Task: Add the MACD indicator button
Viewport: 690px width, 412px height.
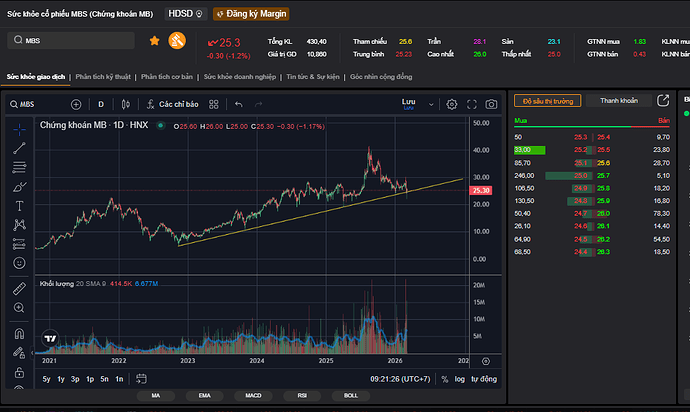Action: (x=253, y=397)
